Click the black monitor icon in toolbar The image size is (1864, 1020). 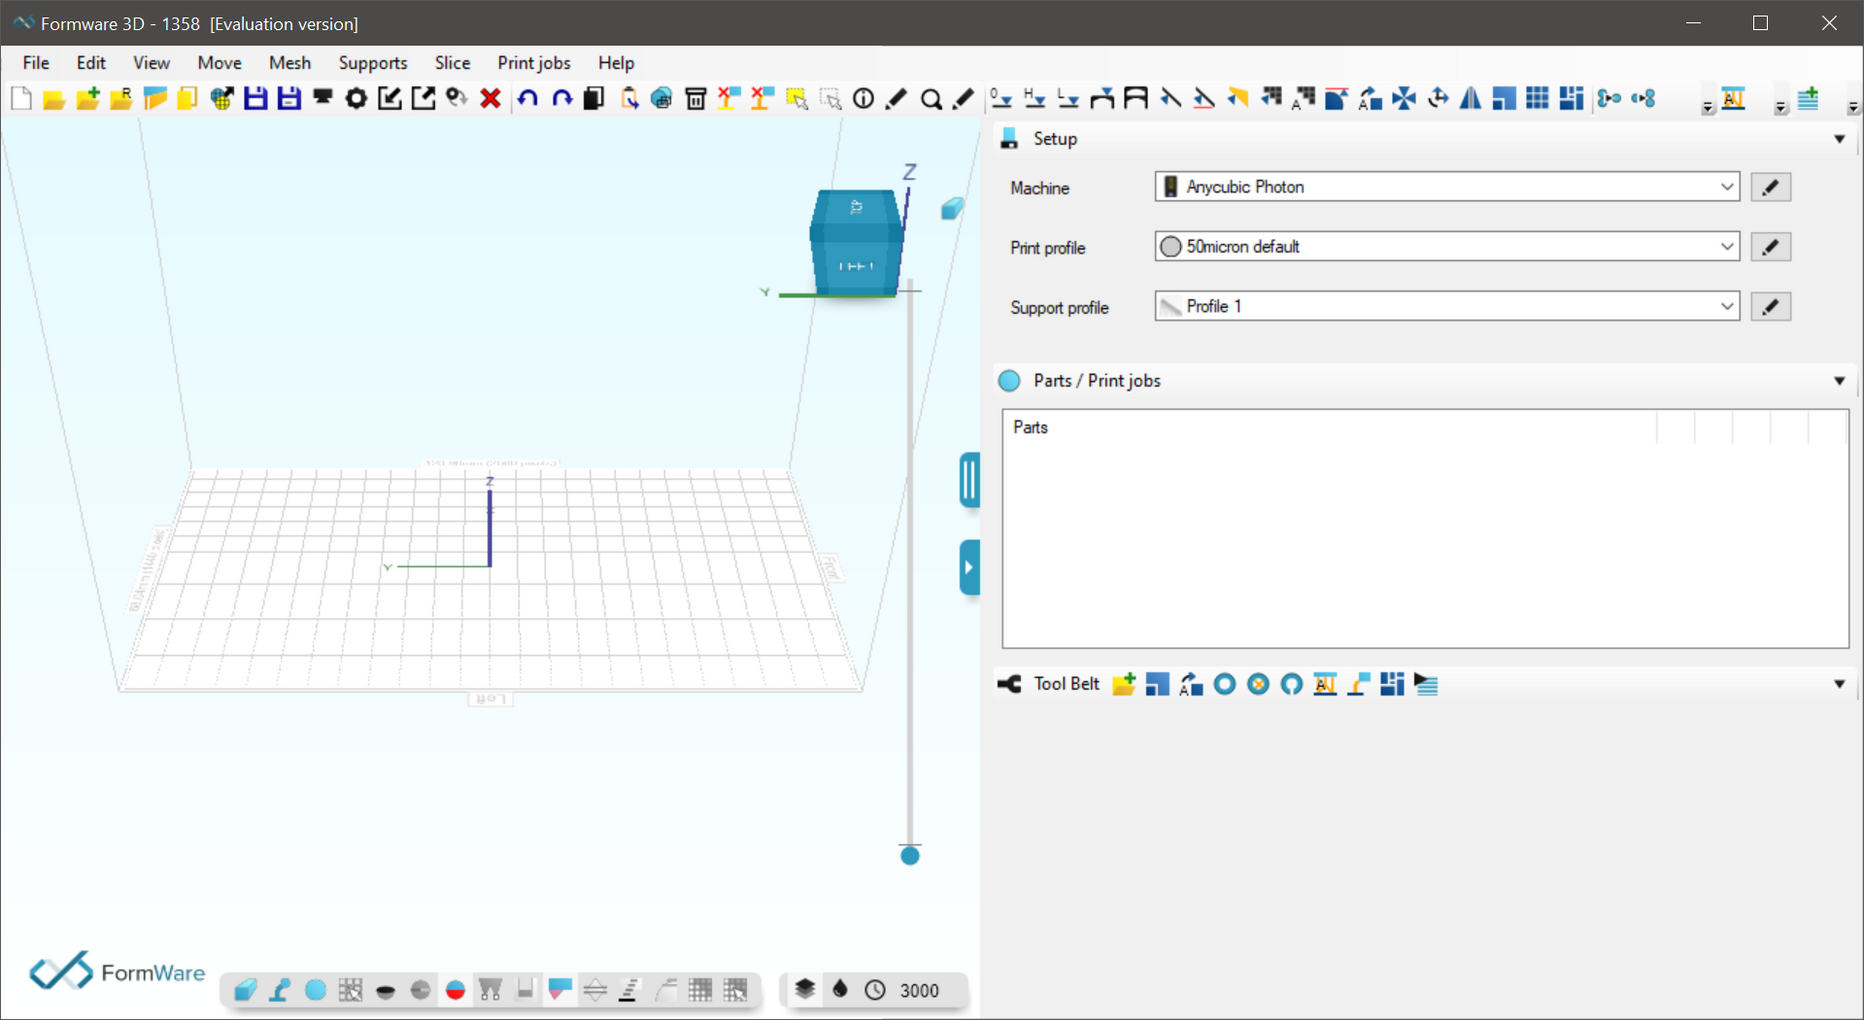click(322, 98)
